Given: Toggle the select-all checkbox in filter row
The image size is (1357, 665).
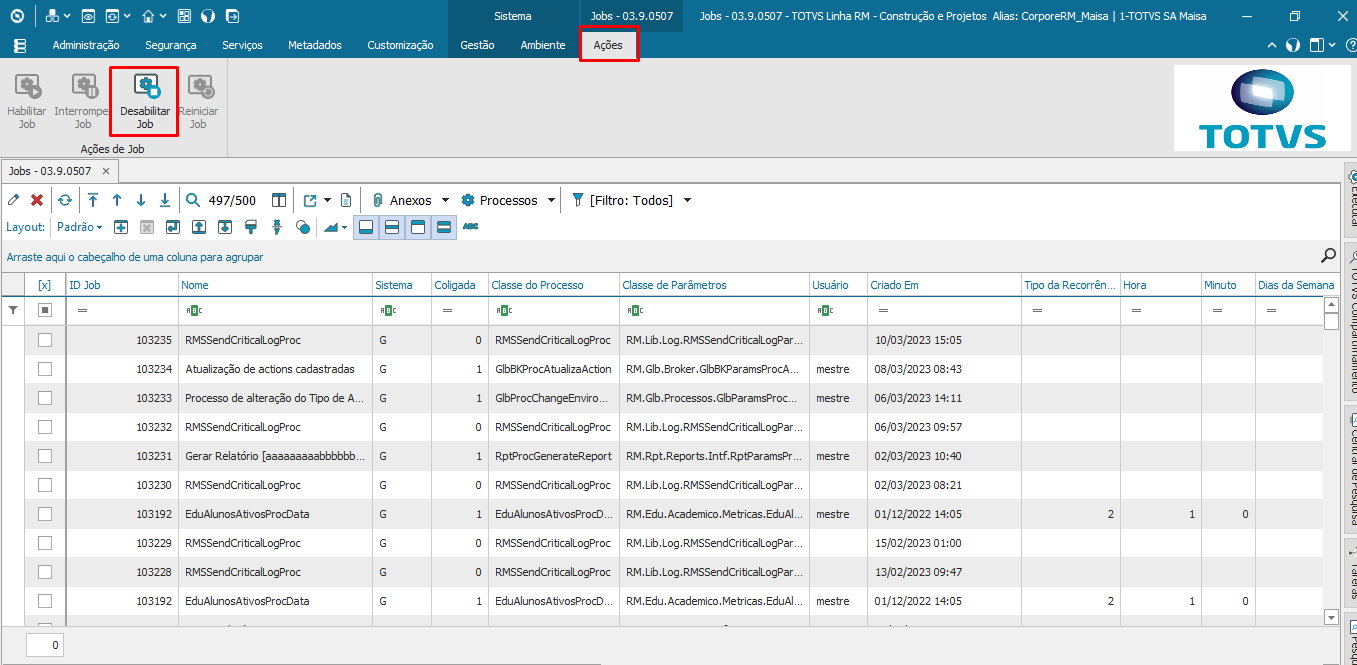Looking at the screenshot, I should tap(44, 310).
